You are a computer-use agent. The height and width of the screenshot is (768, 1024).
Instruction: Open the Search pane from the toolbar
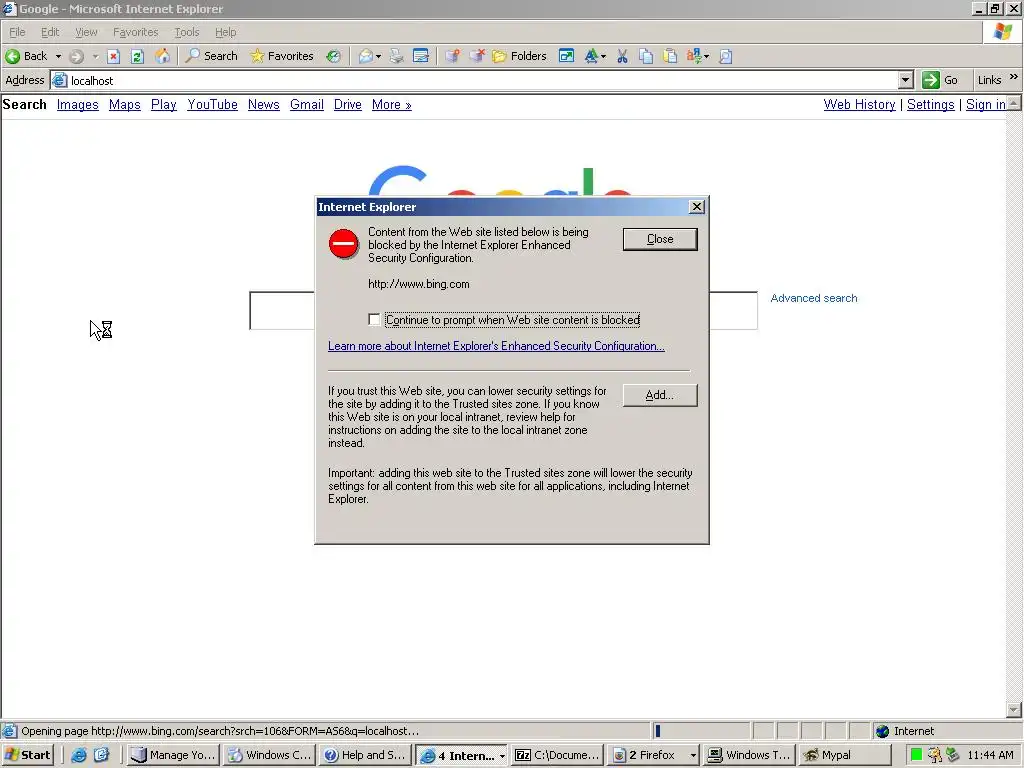pos(212,56)
